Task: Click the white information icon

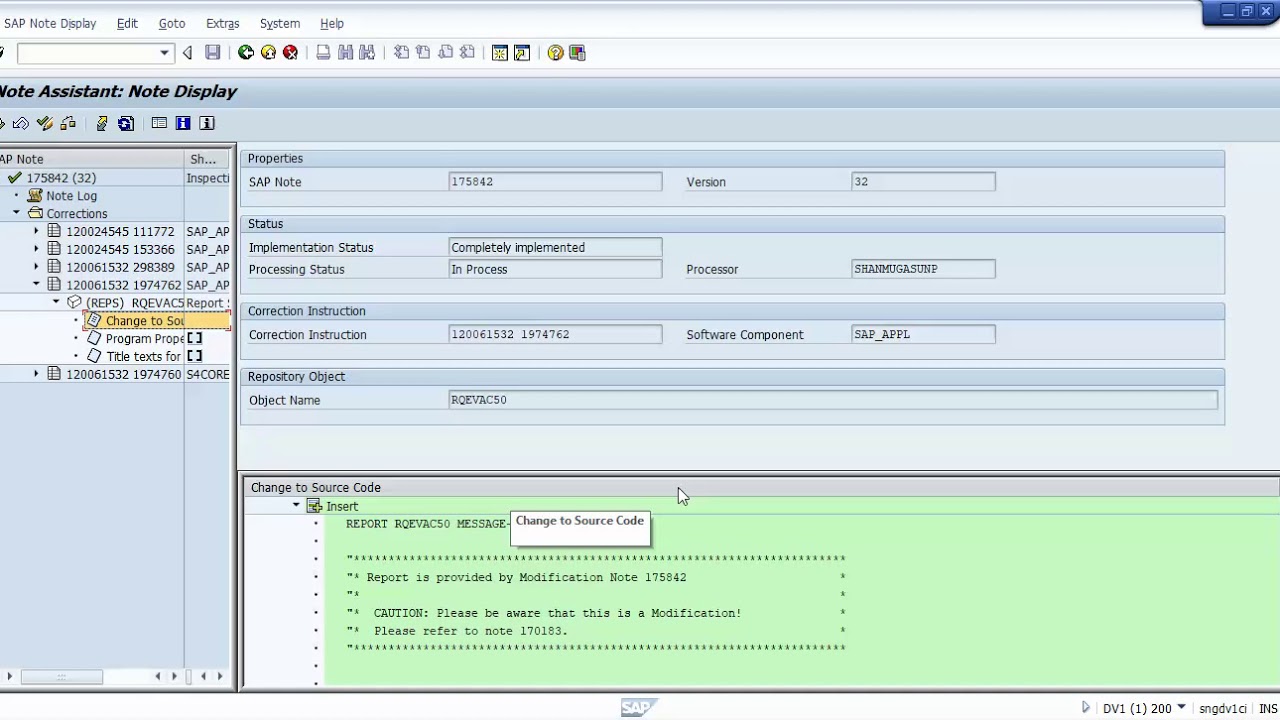Action: [207, 123]
